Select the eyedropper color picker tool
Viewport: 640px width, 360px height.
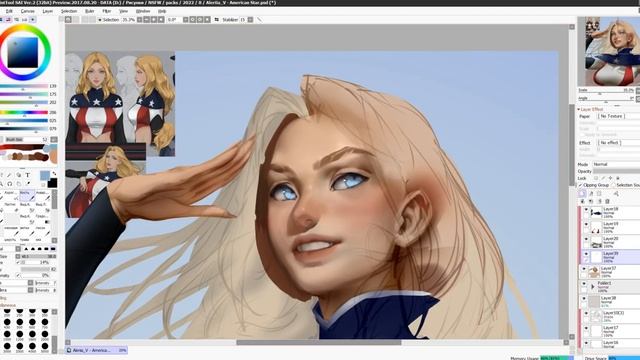click(28, 184)
